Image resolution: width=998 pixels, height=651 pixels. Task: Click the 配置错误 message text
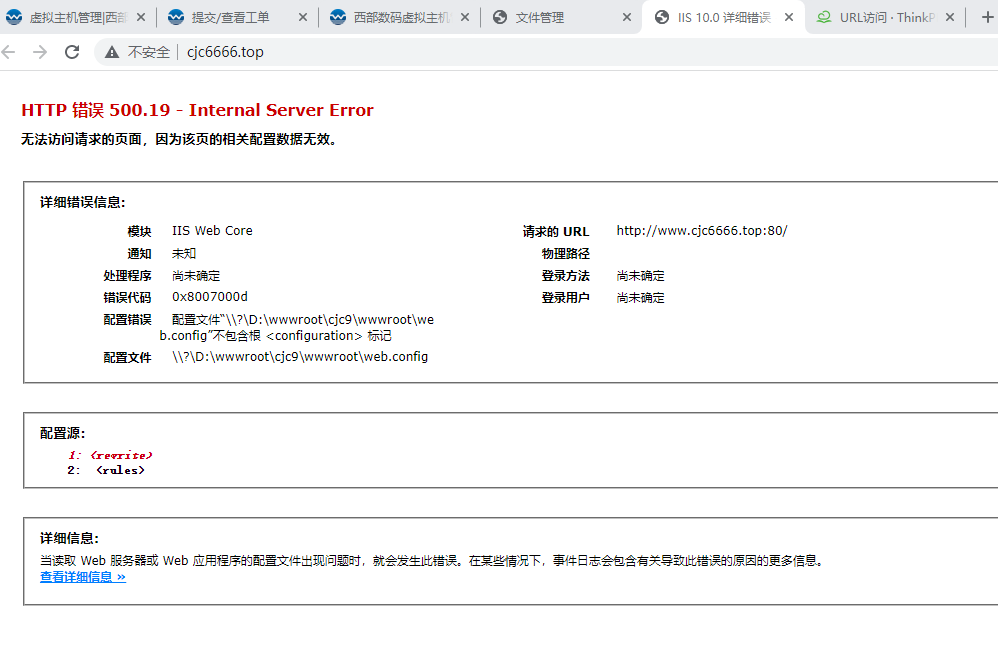[297, 328]
